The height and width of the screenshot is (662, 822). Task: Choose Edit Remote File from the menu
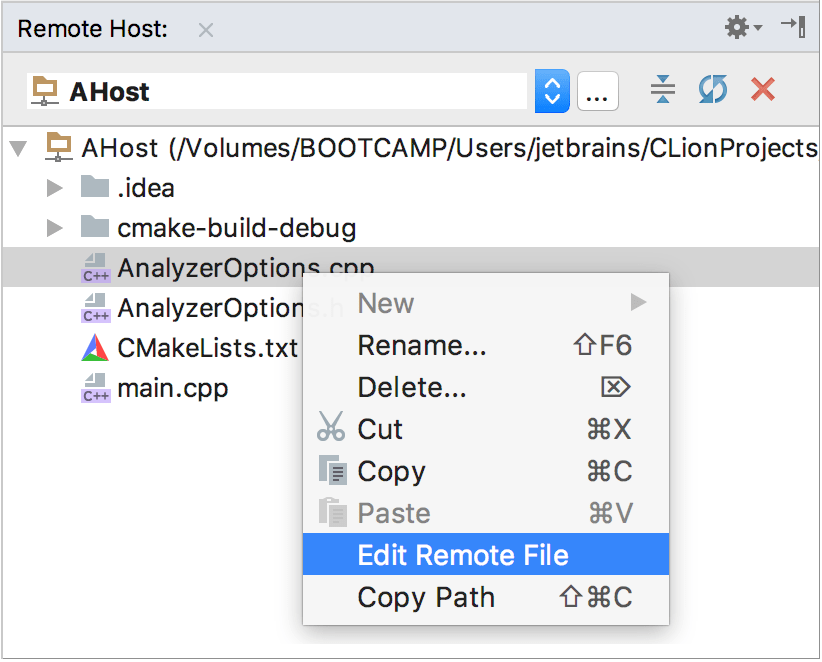click(463, 554)
